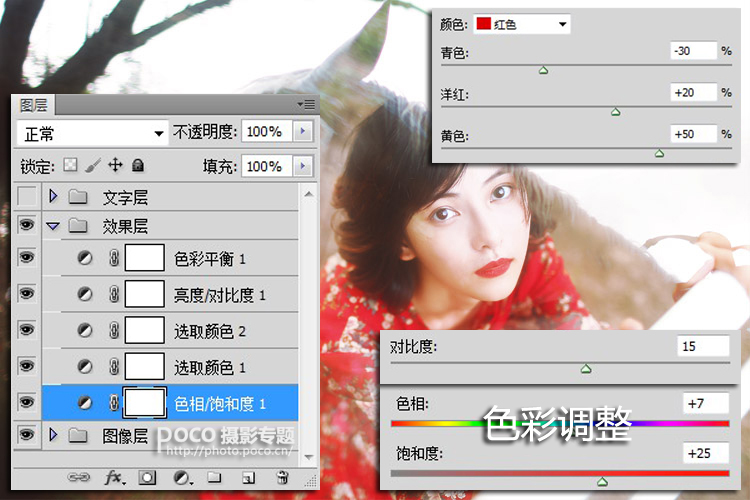Click the 青色 cyan slider handle
The image size is (750, 500).
(543, 70)
